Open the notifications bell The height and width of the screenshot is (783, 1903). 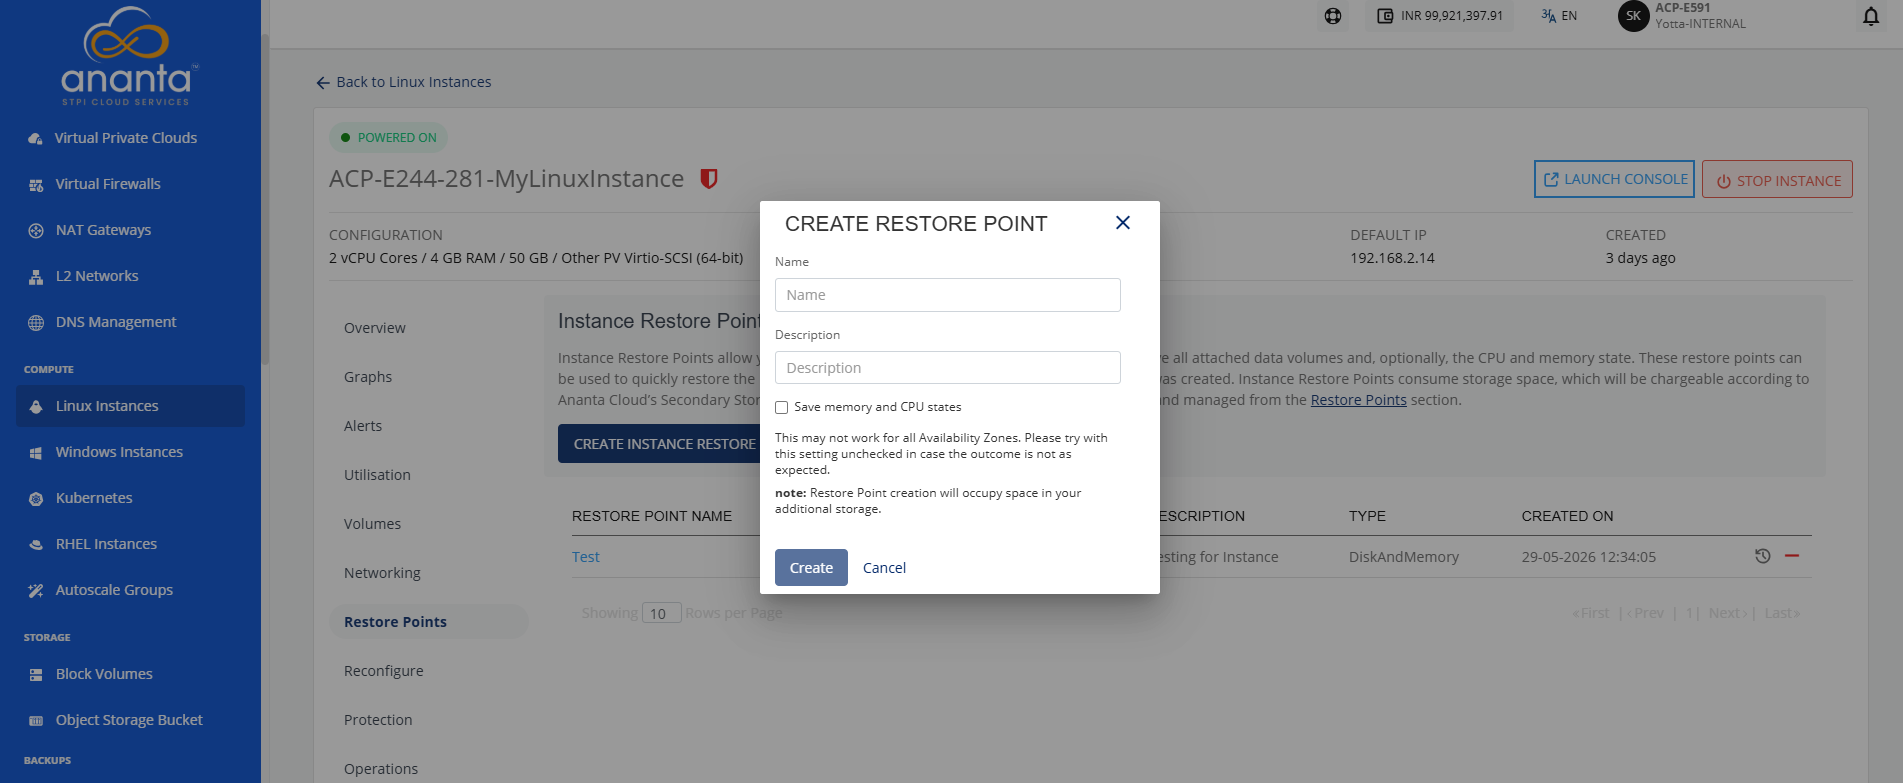click(1871, 16)
